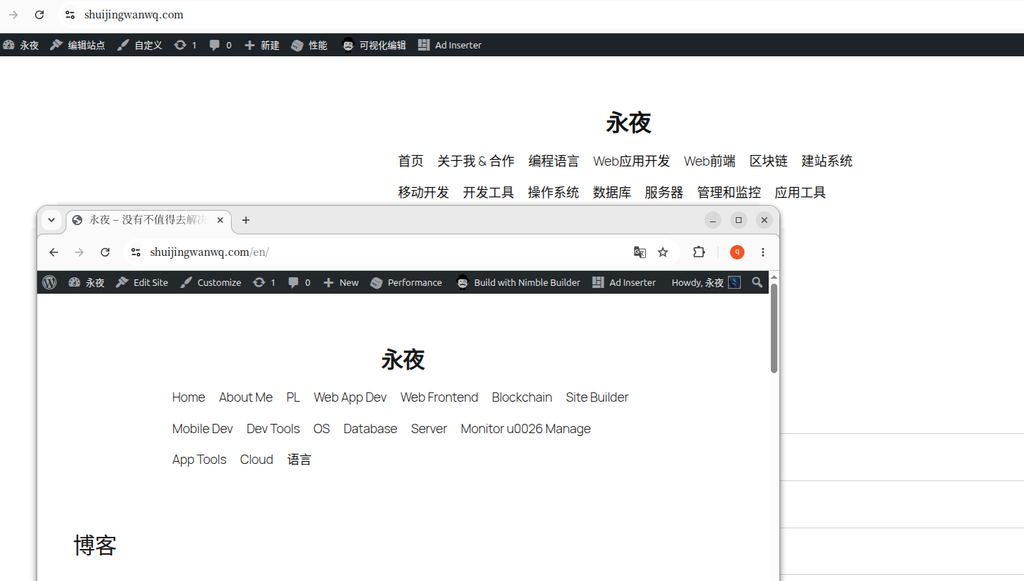Open the extensions puzzle icon
1024x581 pixels.
[x=699, y=252]
